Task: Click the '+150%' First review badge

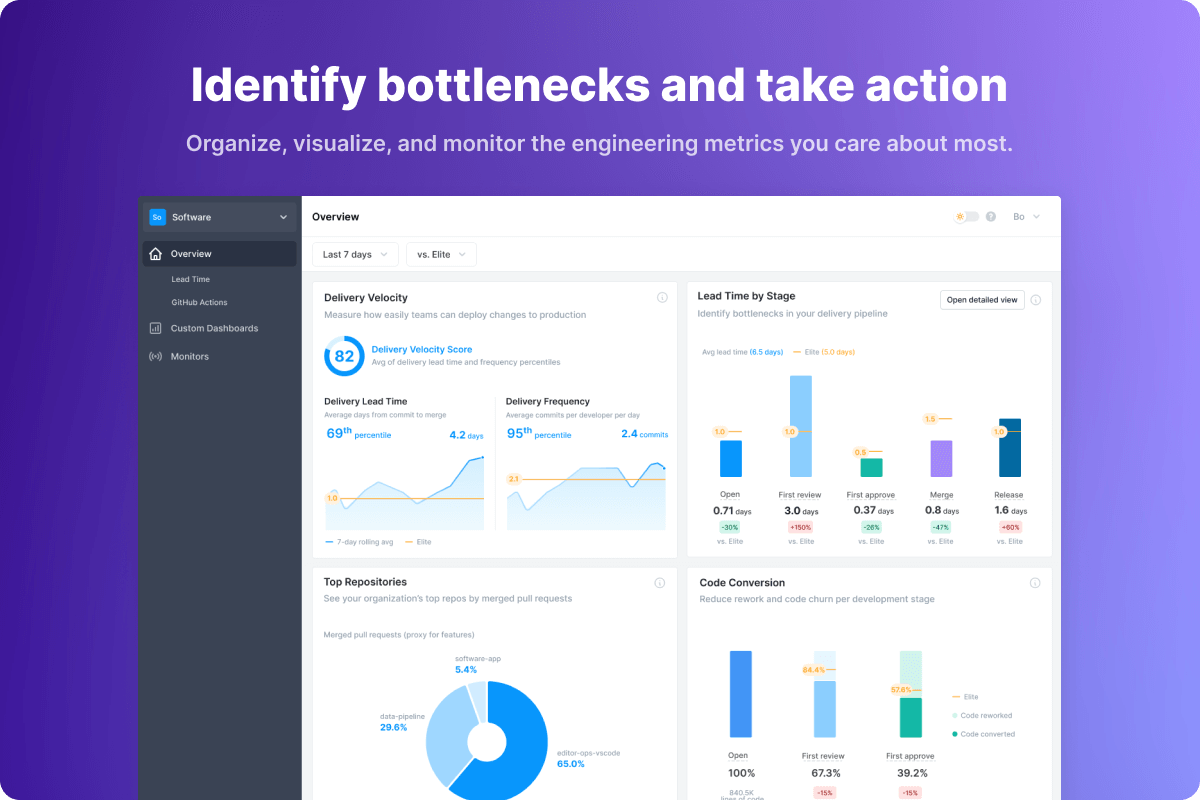Action: tap(800, 527)
